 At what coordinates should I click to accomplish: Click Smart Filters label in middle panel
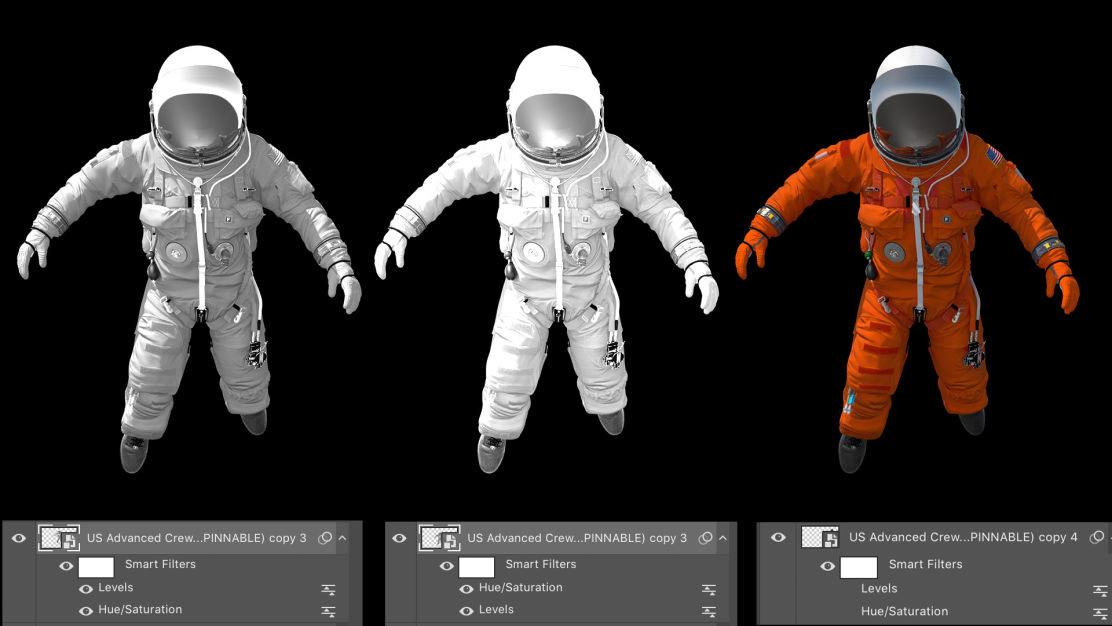(540, 564)
